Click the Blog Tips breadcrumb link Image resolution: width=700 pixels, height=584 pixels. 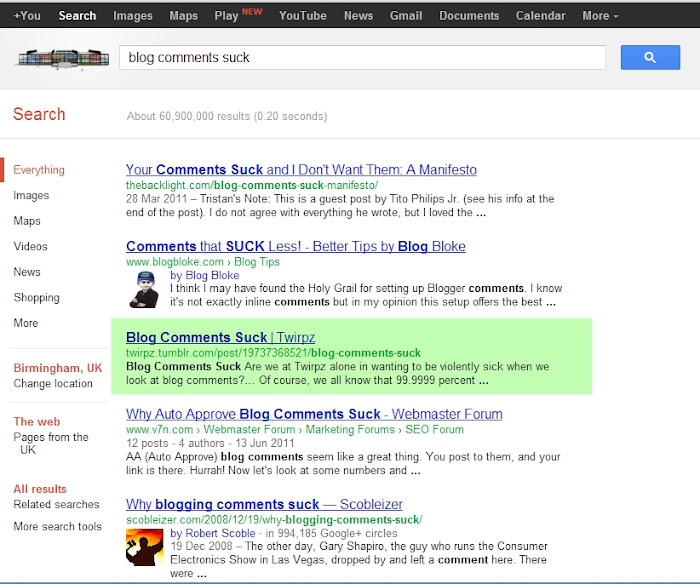(257, 262)
